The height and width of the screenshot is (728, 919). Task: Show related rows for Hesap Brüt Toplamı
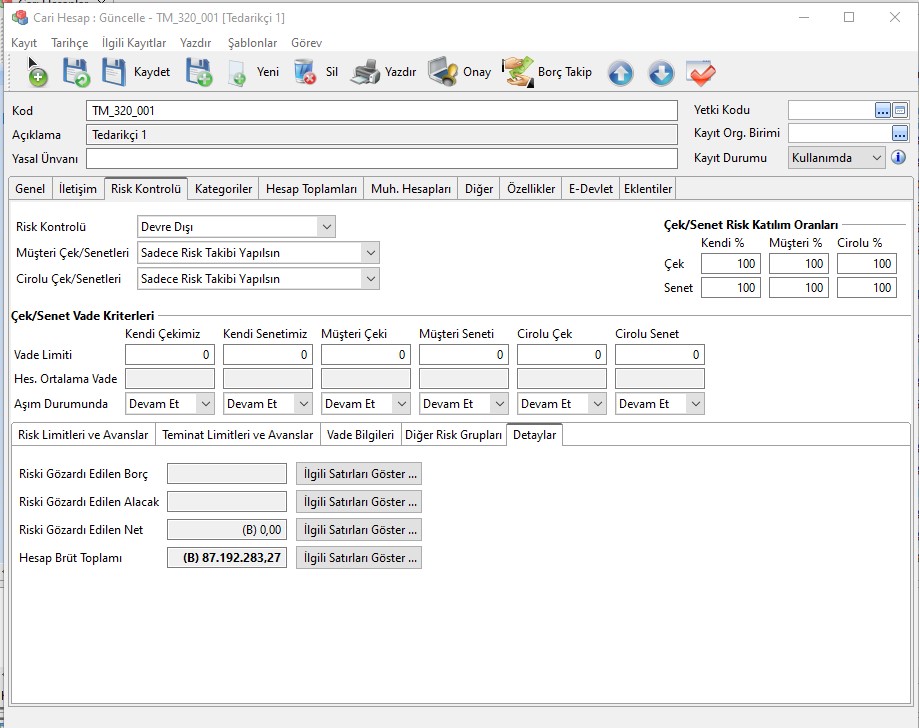pyautogui.click(x=358, y=558)
